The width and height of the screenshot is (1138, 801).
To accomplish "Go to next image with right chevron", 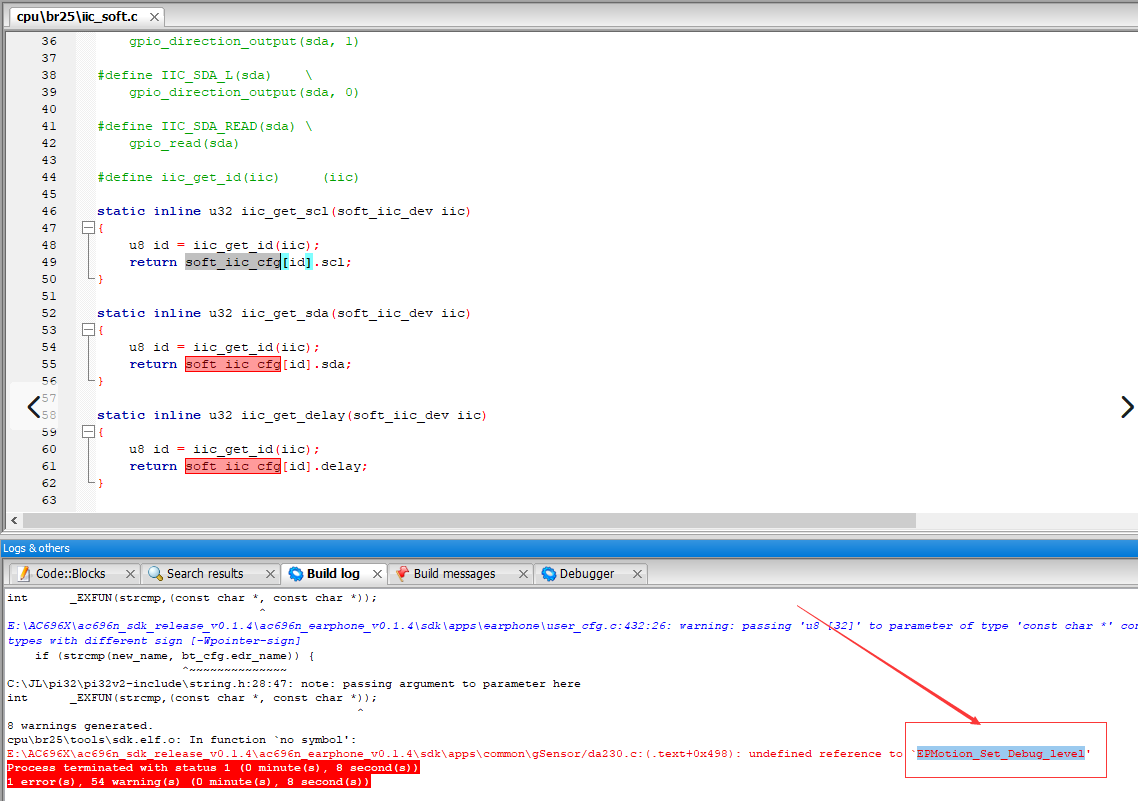I will click(x=1126, y=406).
